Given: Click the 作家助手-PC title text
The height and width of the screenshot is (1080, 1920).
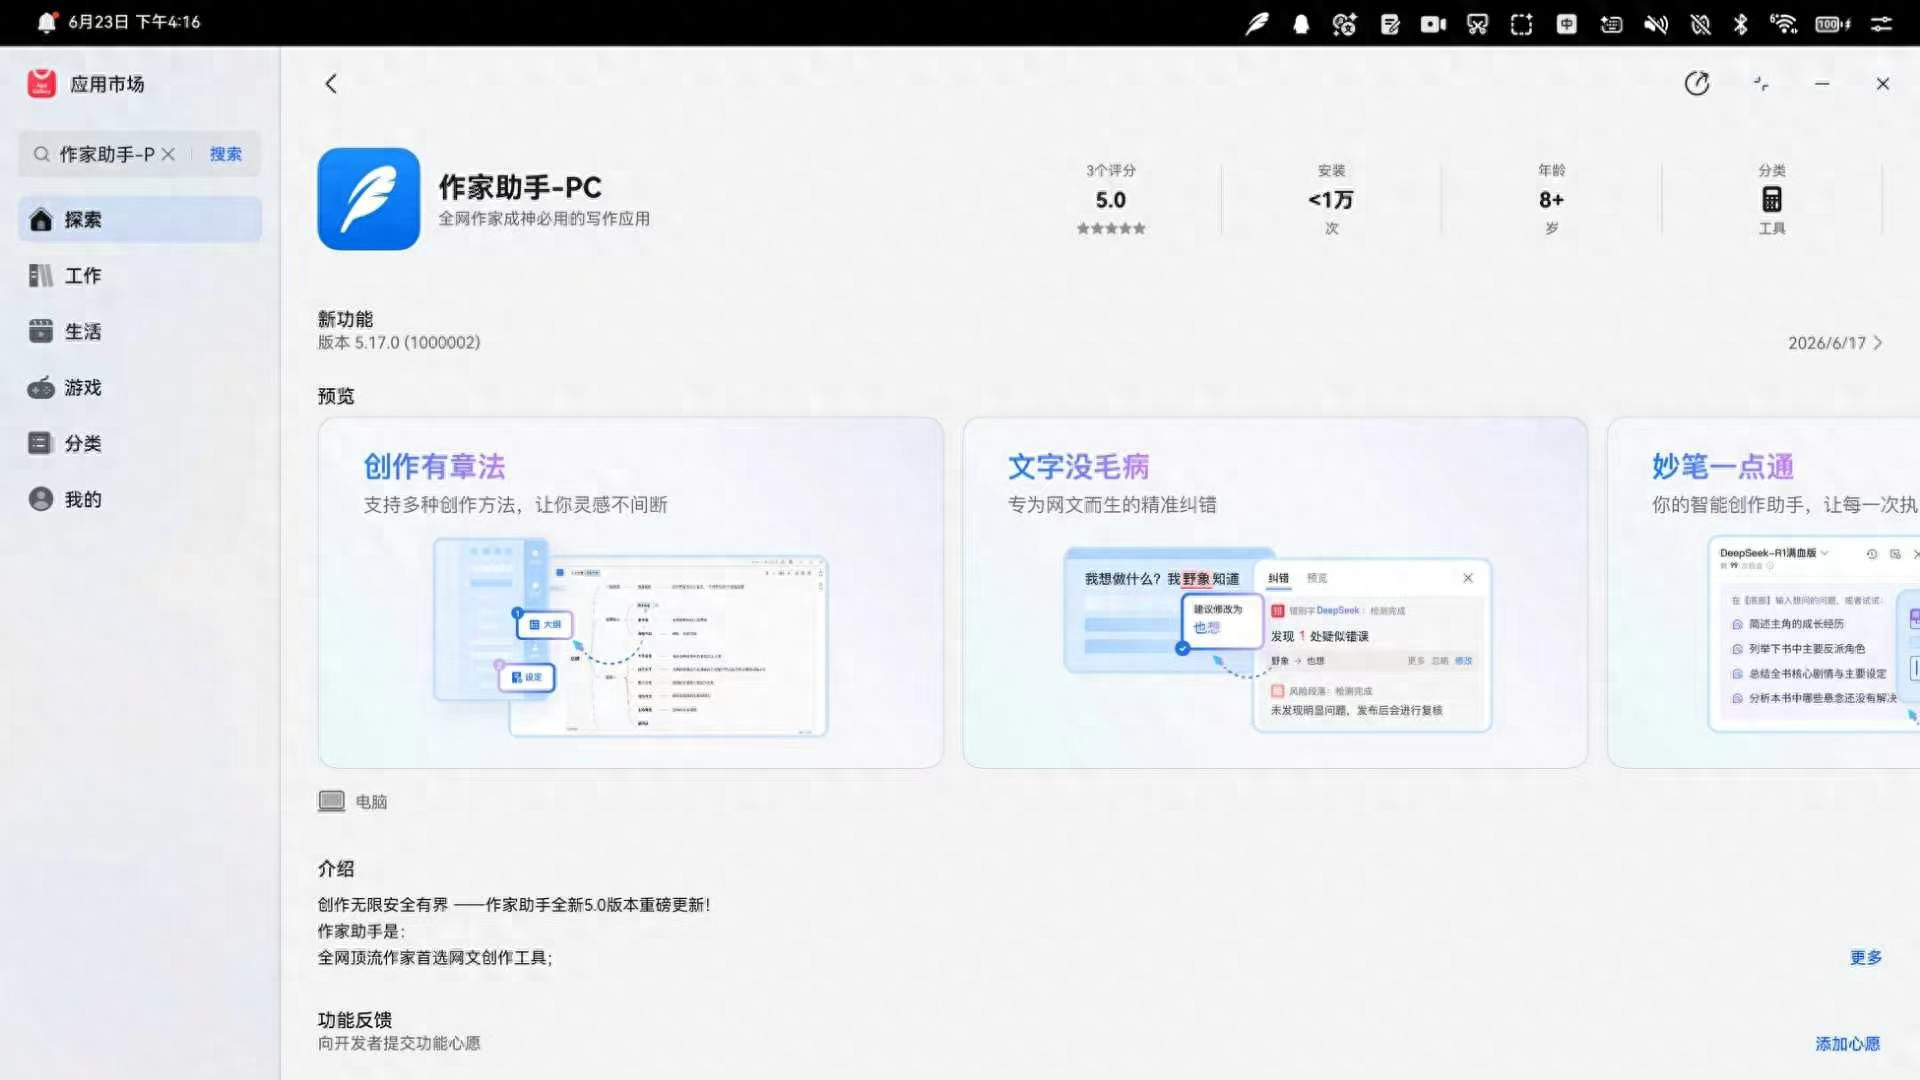Looking at the screenshot, I should [x=520, y=187].
